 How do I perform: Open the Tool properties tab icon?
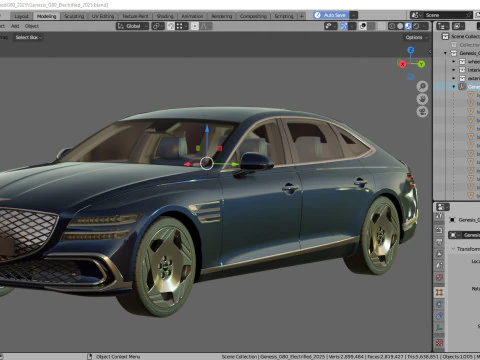(439, 217)
